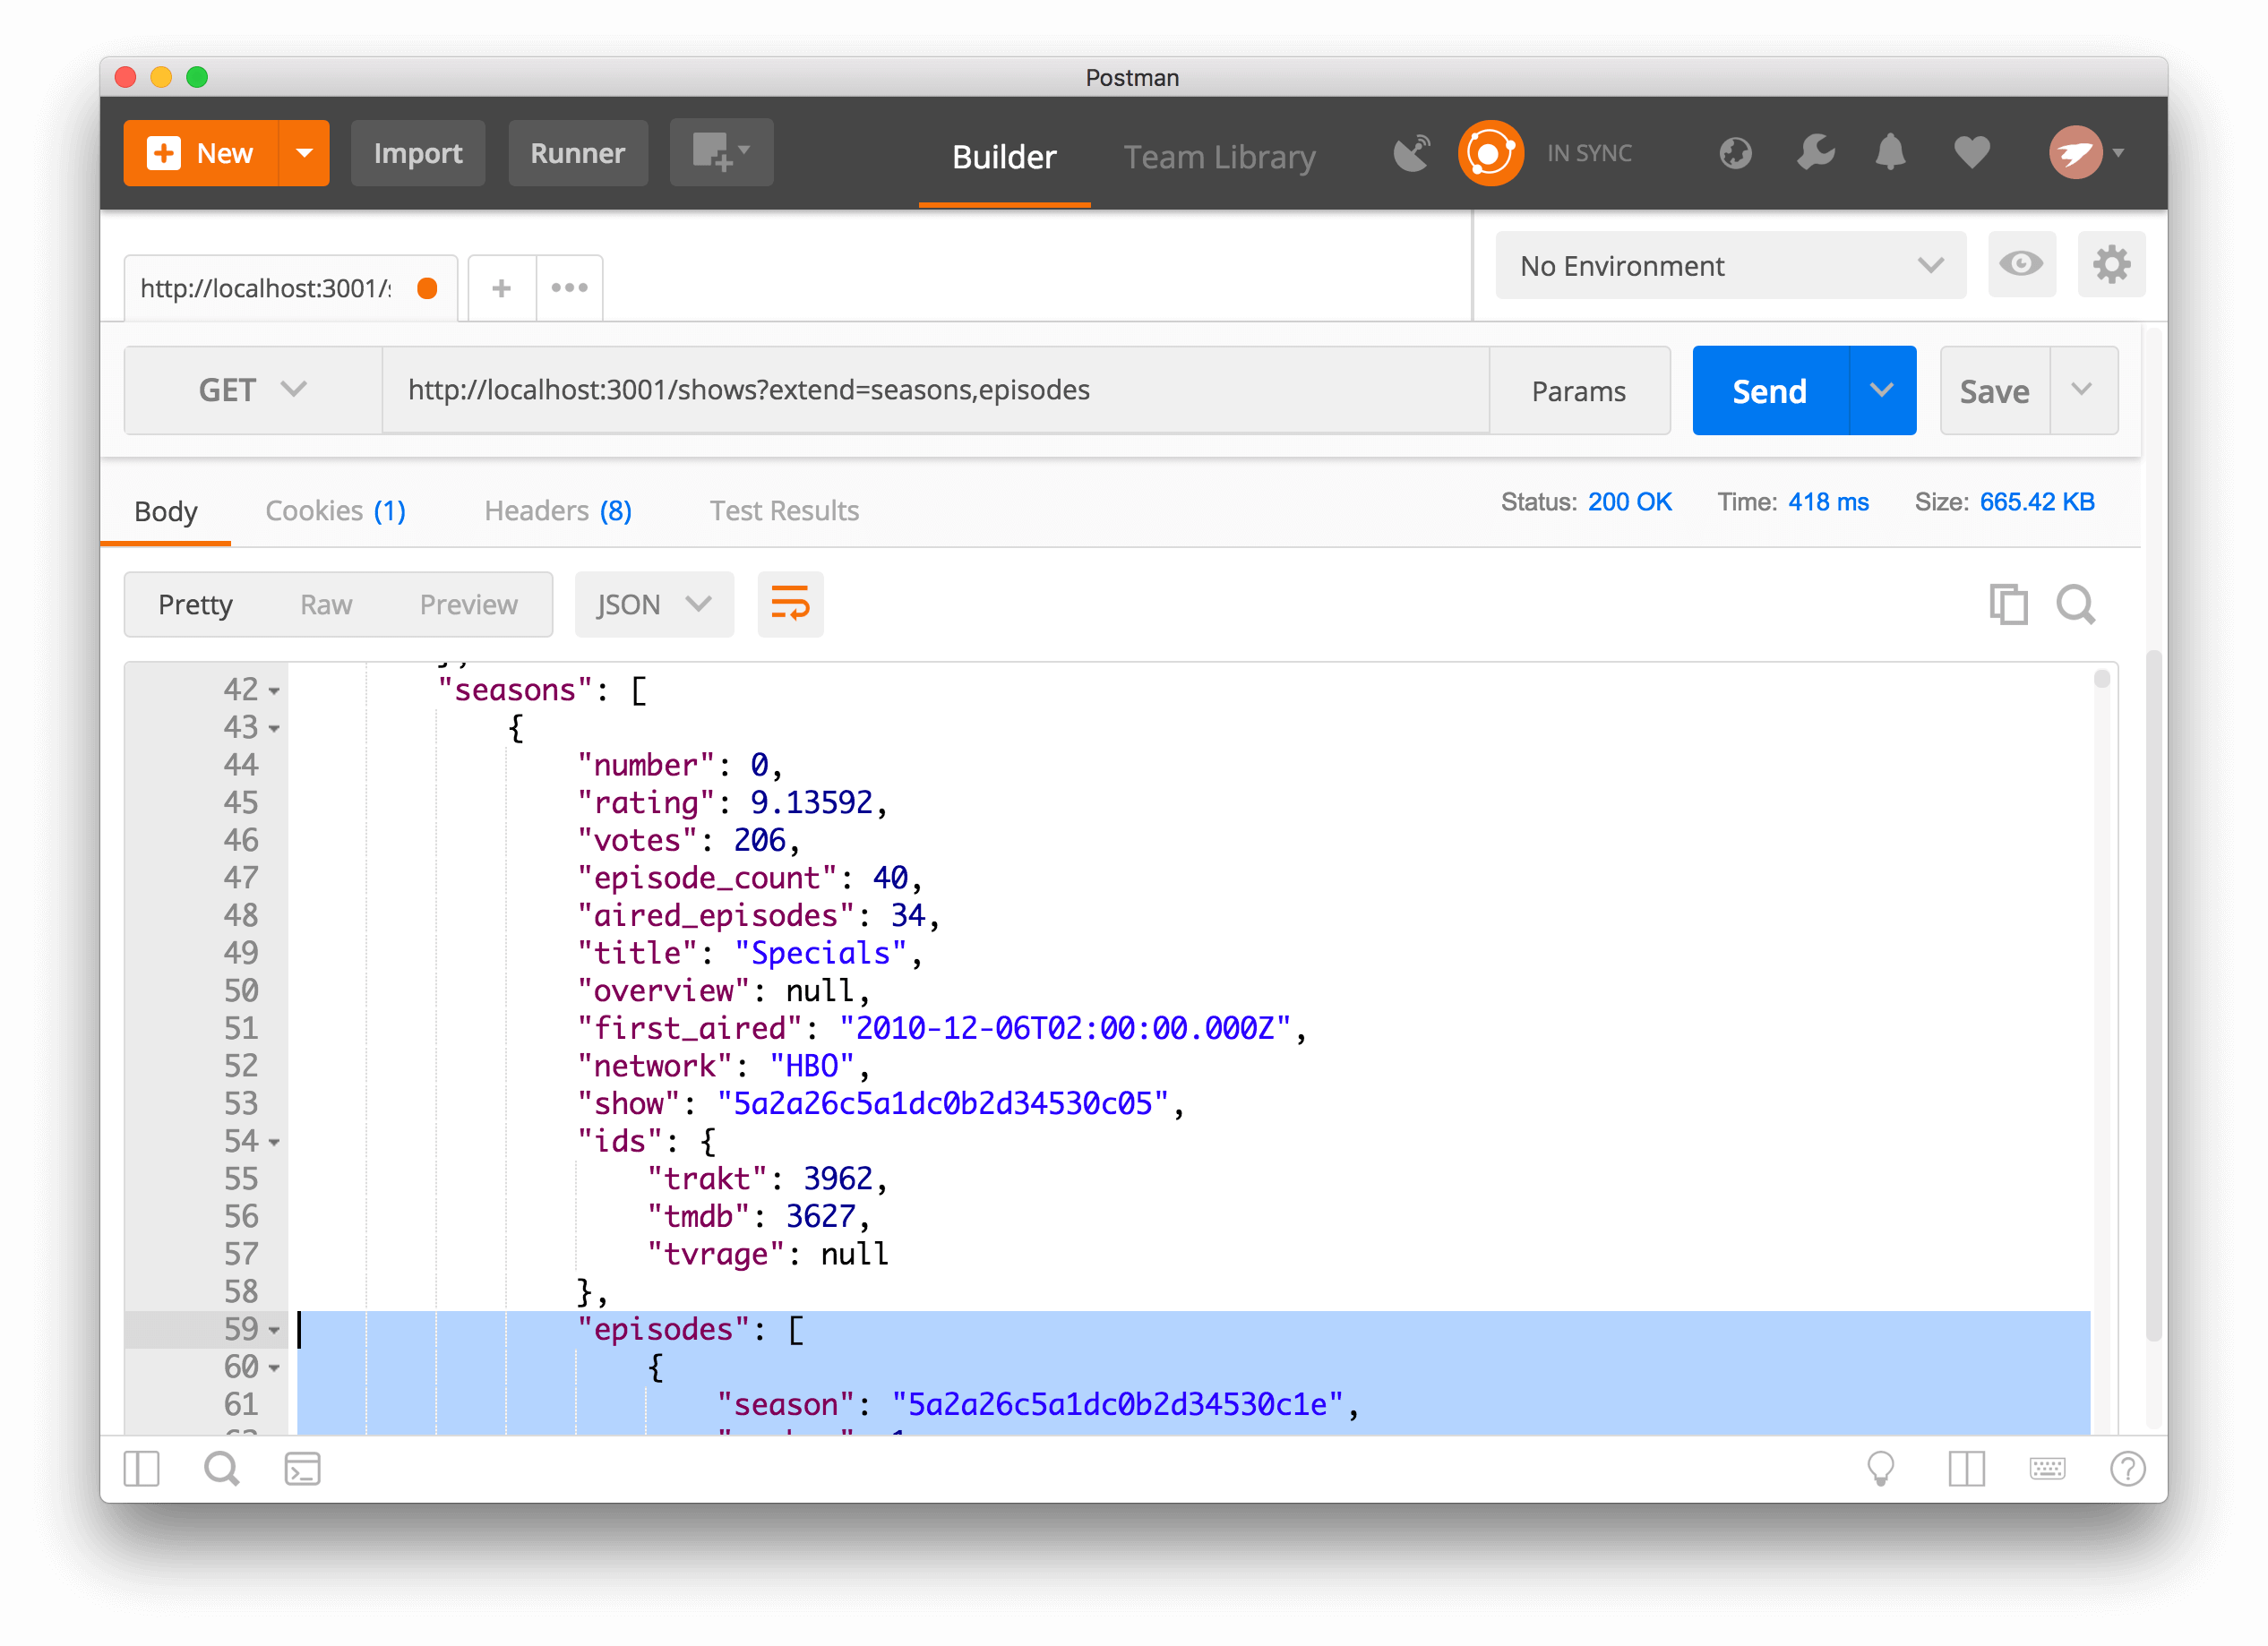Viewport: 2268px width, 1646px height.
Task: Open keyboard shortcuts from status bar
Action: 2048,1469
